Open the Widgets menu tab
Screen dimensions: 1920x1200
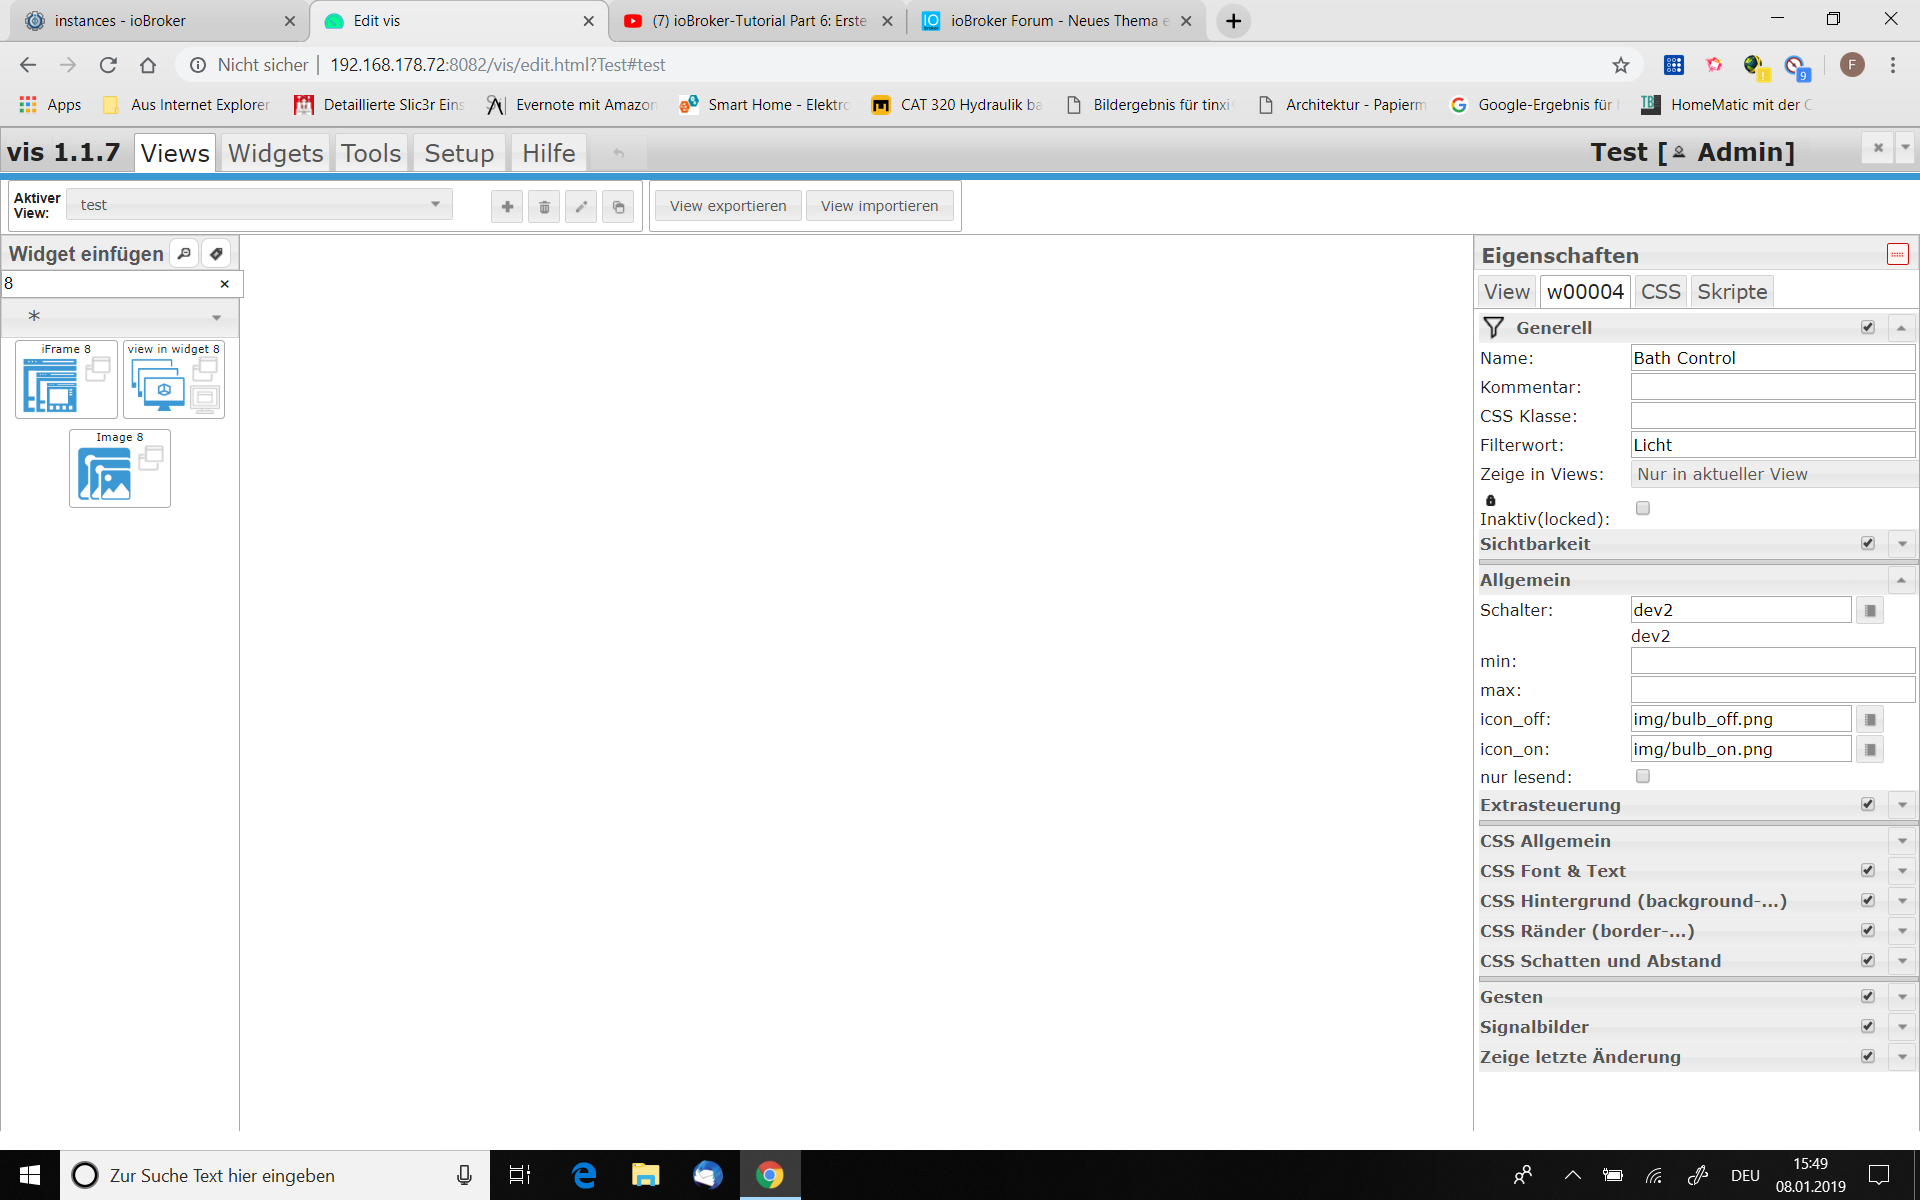tap(275, 153)
